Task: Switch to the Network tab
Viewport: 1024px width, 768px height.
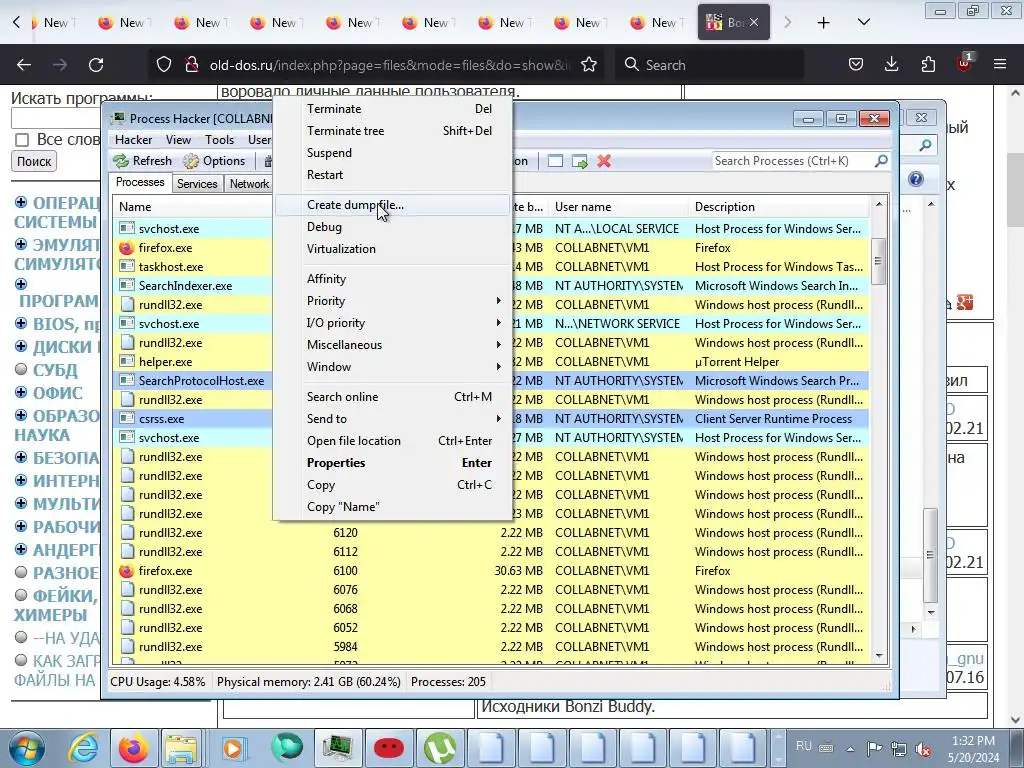Action: [249, 184]
